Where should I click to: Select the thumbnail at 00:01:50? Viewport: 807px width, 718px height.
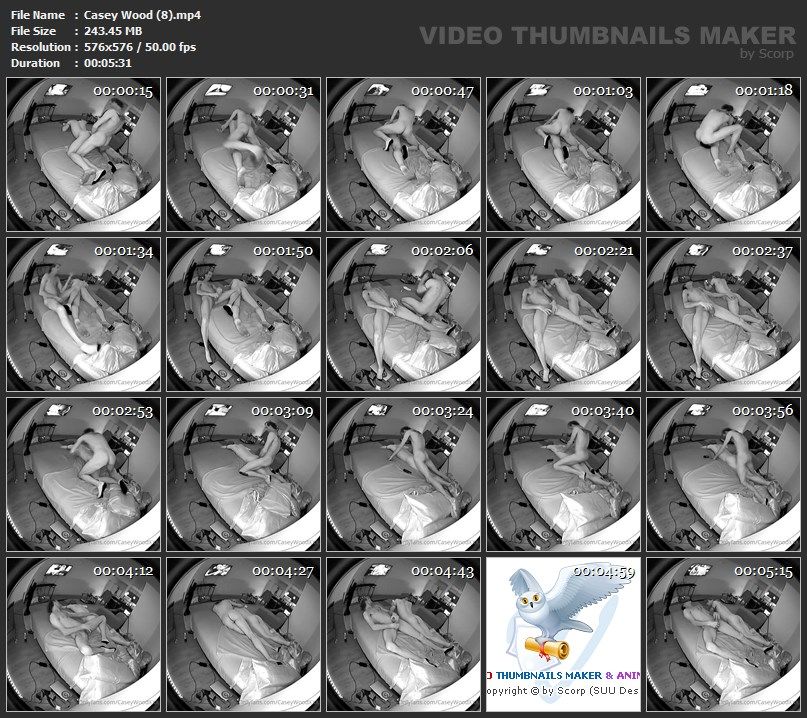click(x=244, y=314)
